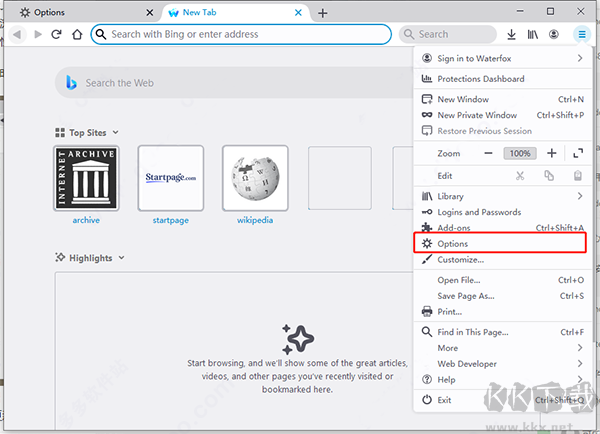Click the Paste clipboard icon

(578, 176)
